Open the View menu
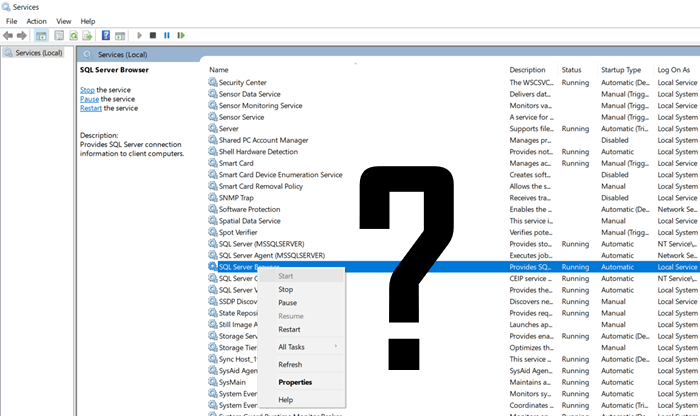Screen dimensions: 700x416 click(63, 21)
